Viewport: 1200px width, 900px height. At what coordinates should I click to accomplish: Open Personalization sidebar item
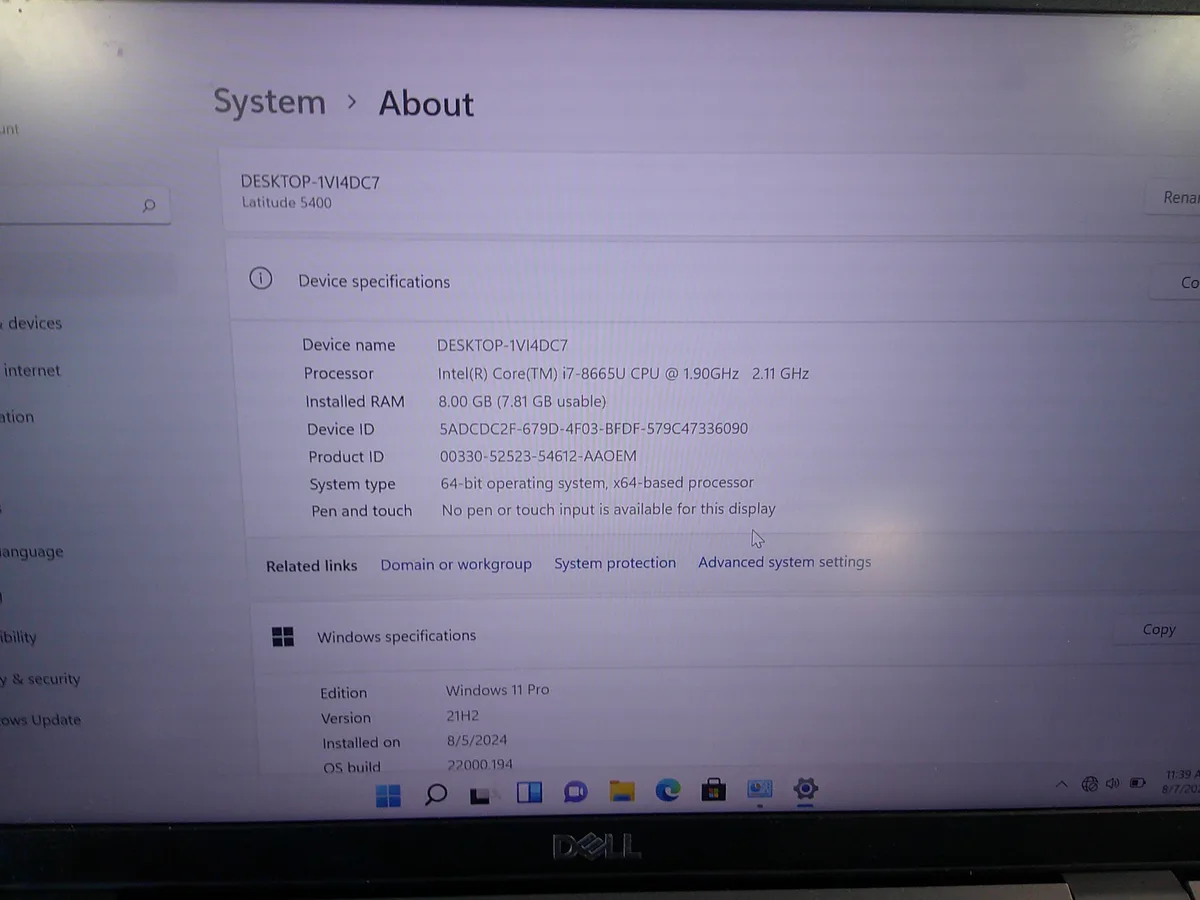point(17,417)
